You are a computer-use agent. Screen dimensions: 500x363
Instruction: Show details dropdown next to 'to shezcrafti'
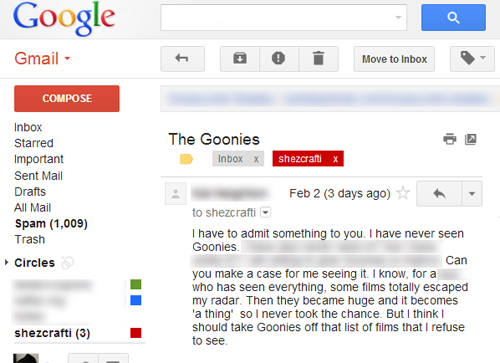tap(265, 212)
